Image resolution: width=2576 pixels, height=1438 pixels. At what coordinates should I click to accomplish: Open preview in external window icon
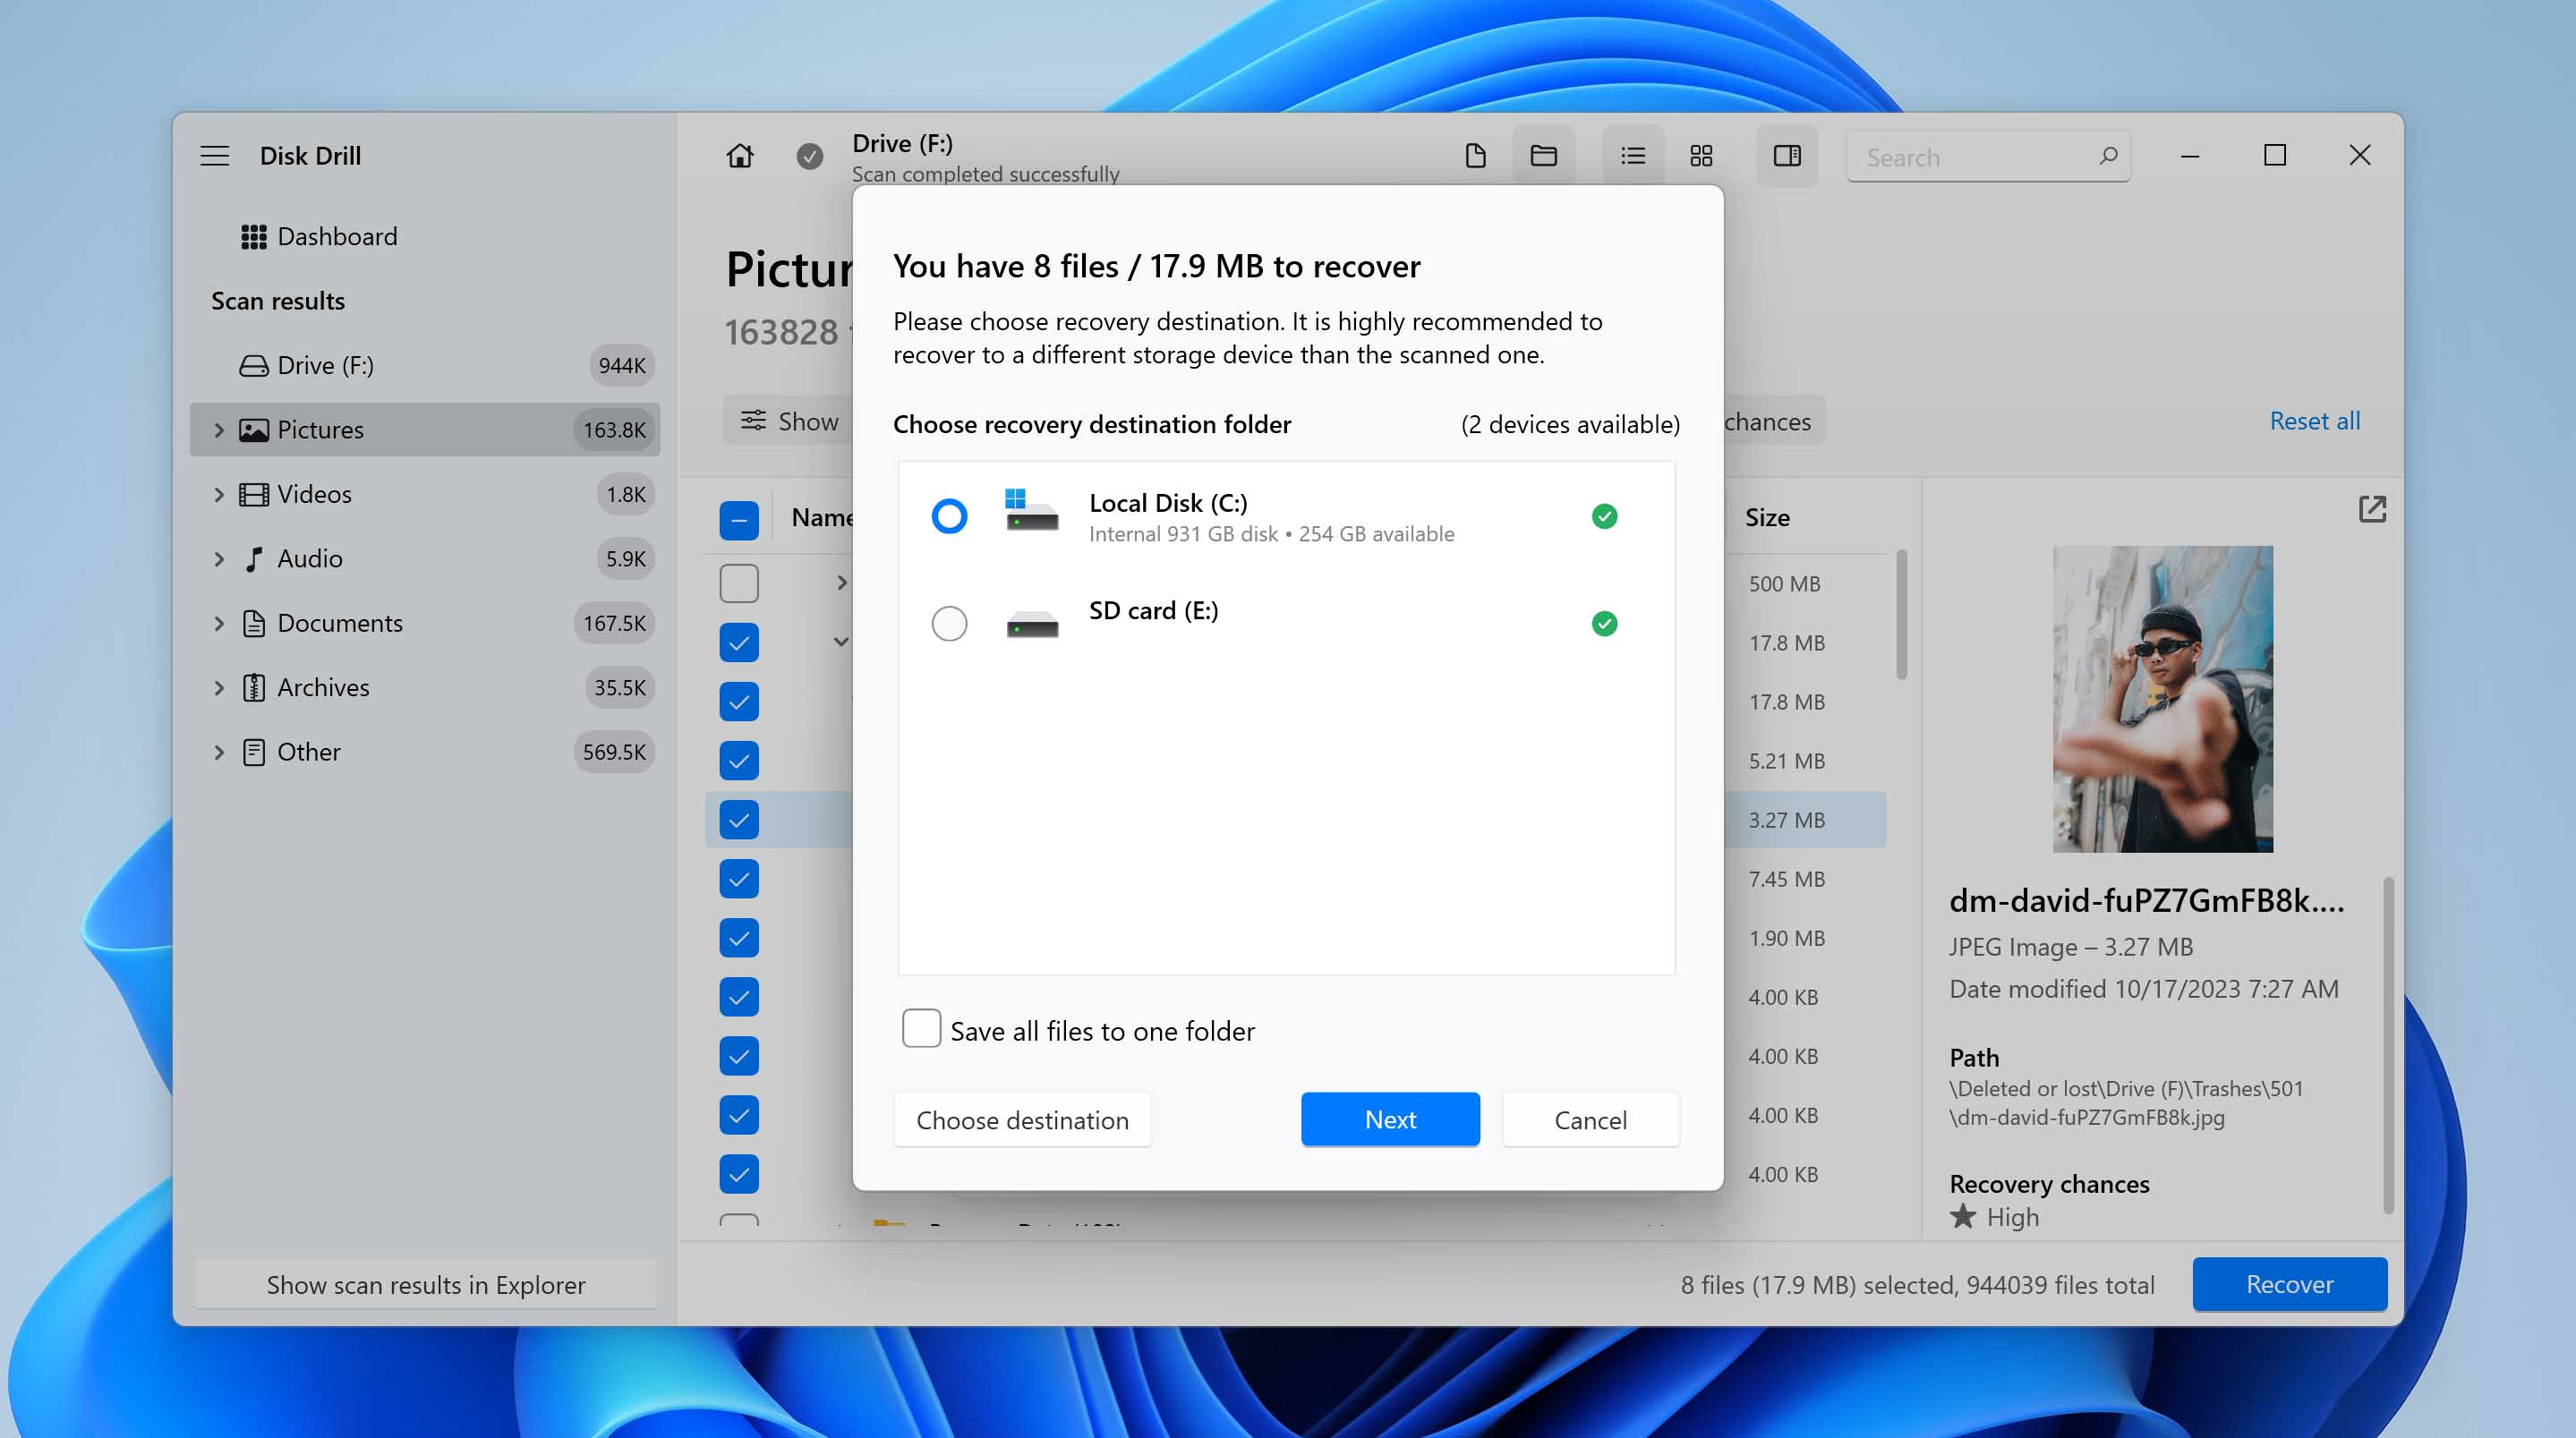click(x=2372, y=509)
